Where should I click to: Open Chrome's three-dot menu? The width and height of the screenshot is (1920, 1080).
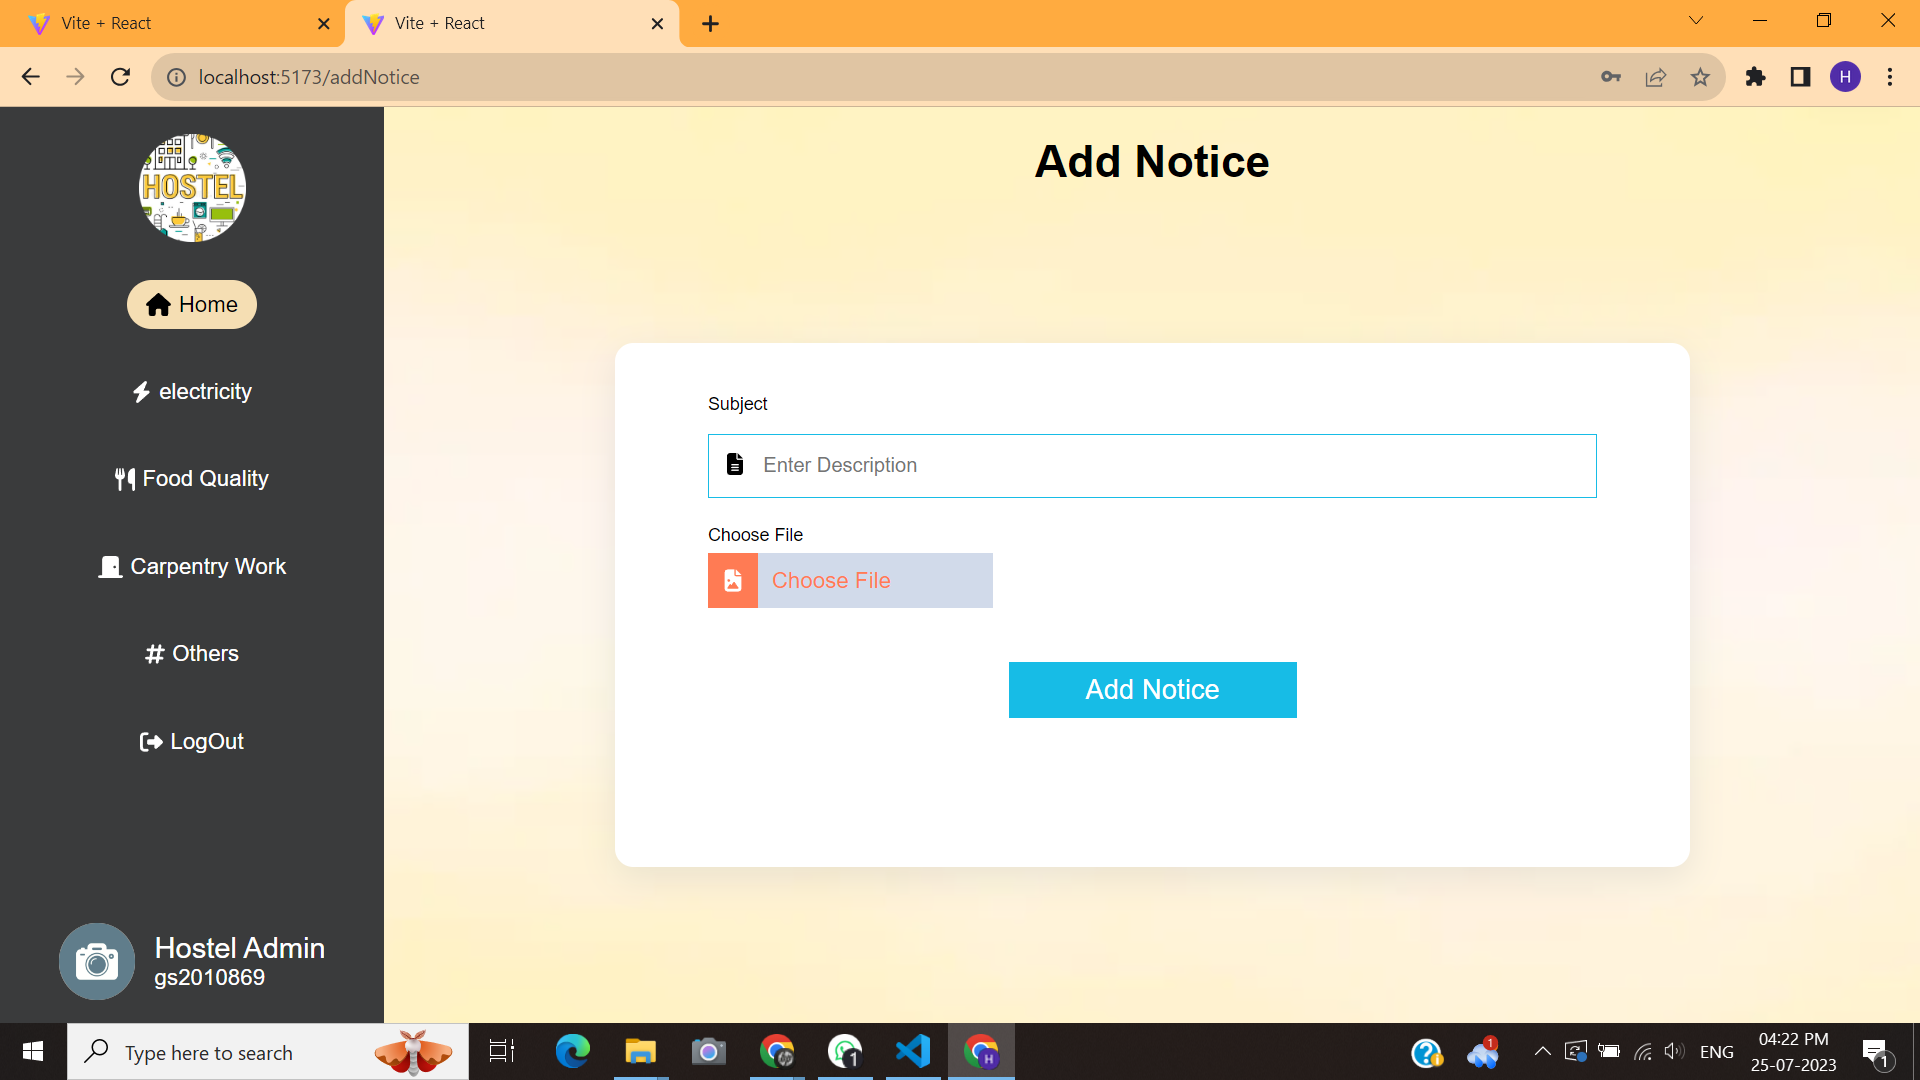tap(1890, 77)
